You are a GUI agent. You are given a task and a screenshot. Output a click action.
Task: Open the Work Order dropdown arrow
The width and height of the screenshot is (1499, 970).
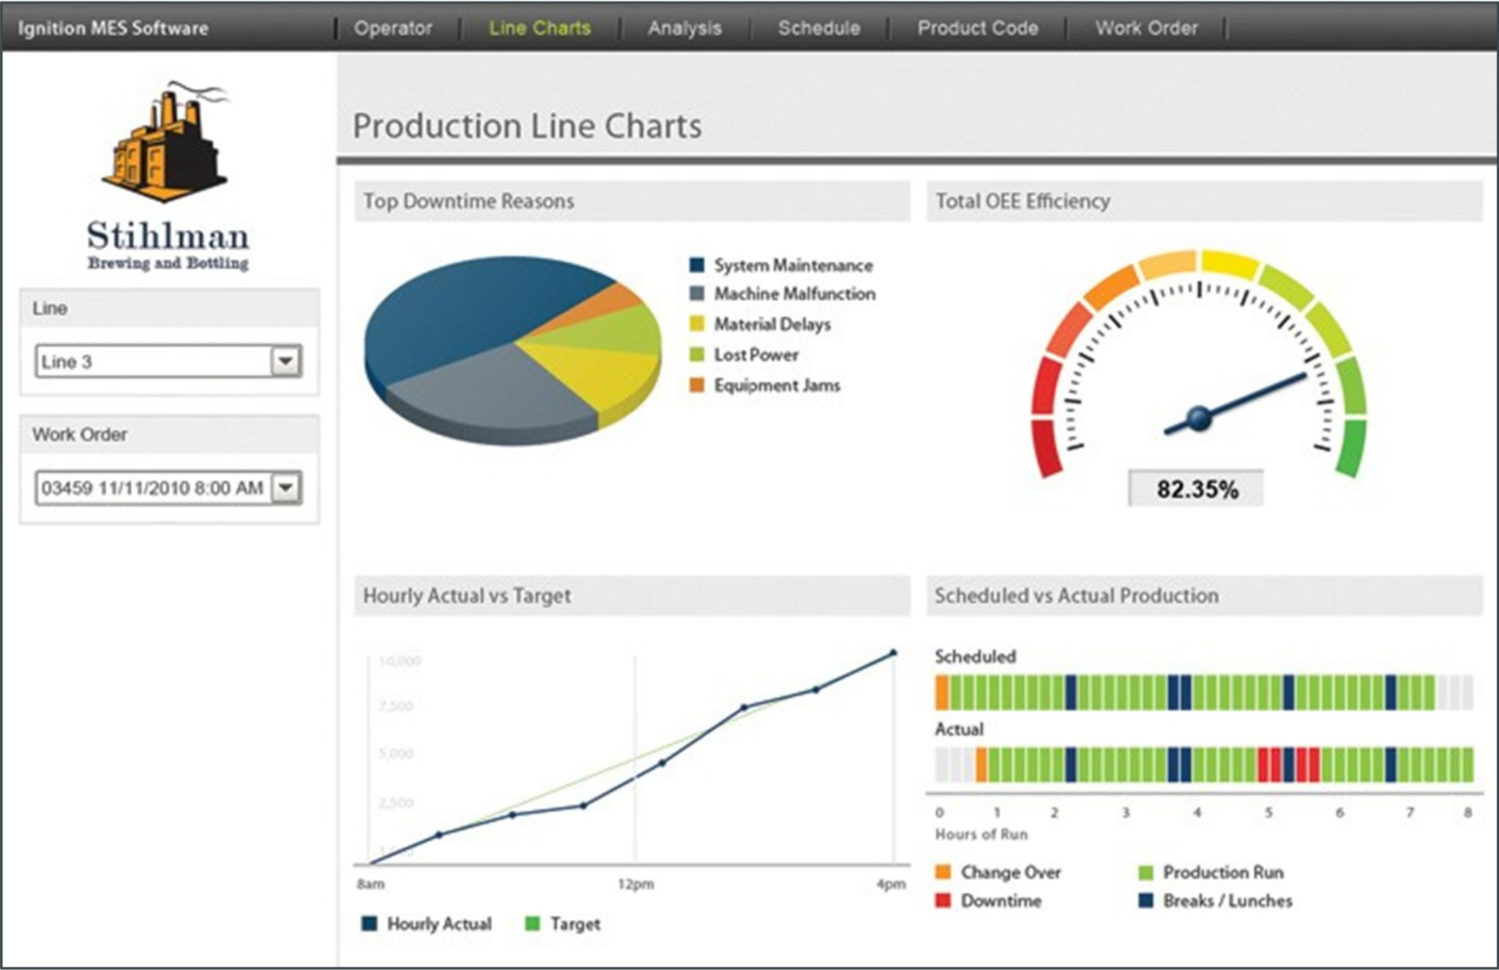(286, 488)
